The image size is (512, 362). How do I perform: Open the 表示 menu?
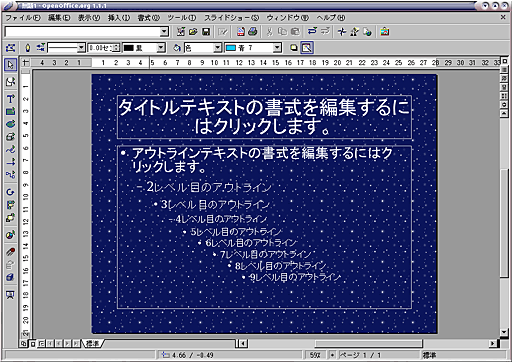click(x=89, y=18)
